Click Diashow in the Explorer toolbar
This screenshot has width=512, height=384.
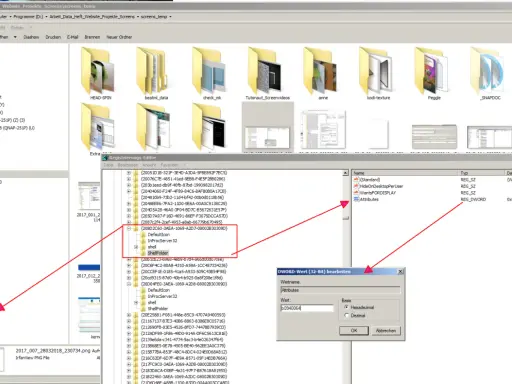click(31, 37)
